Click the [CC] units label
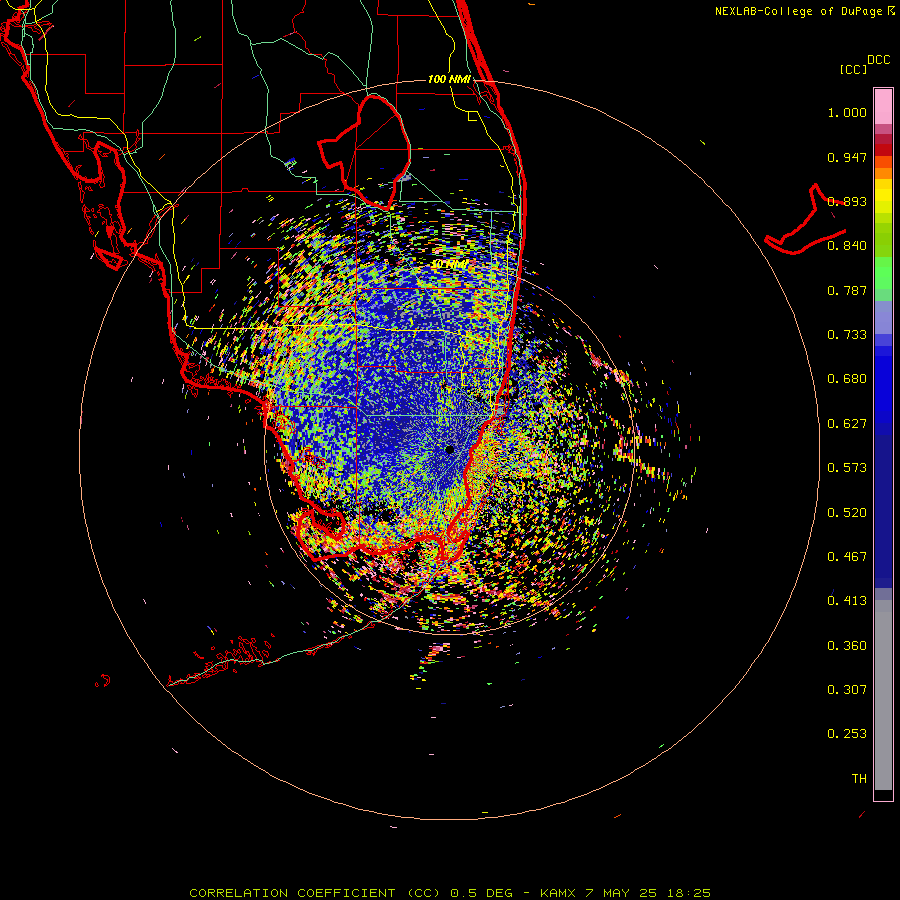 point(853,69)
